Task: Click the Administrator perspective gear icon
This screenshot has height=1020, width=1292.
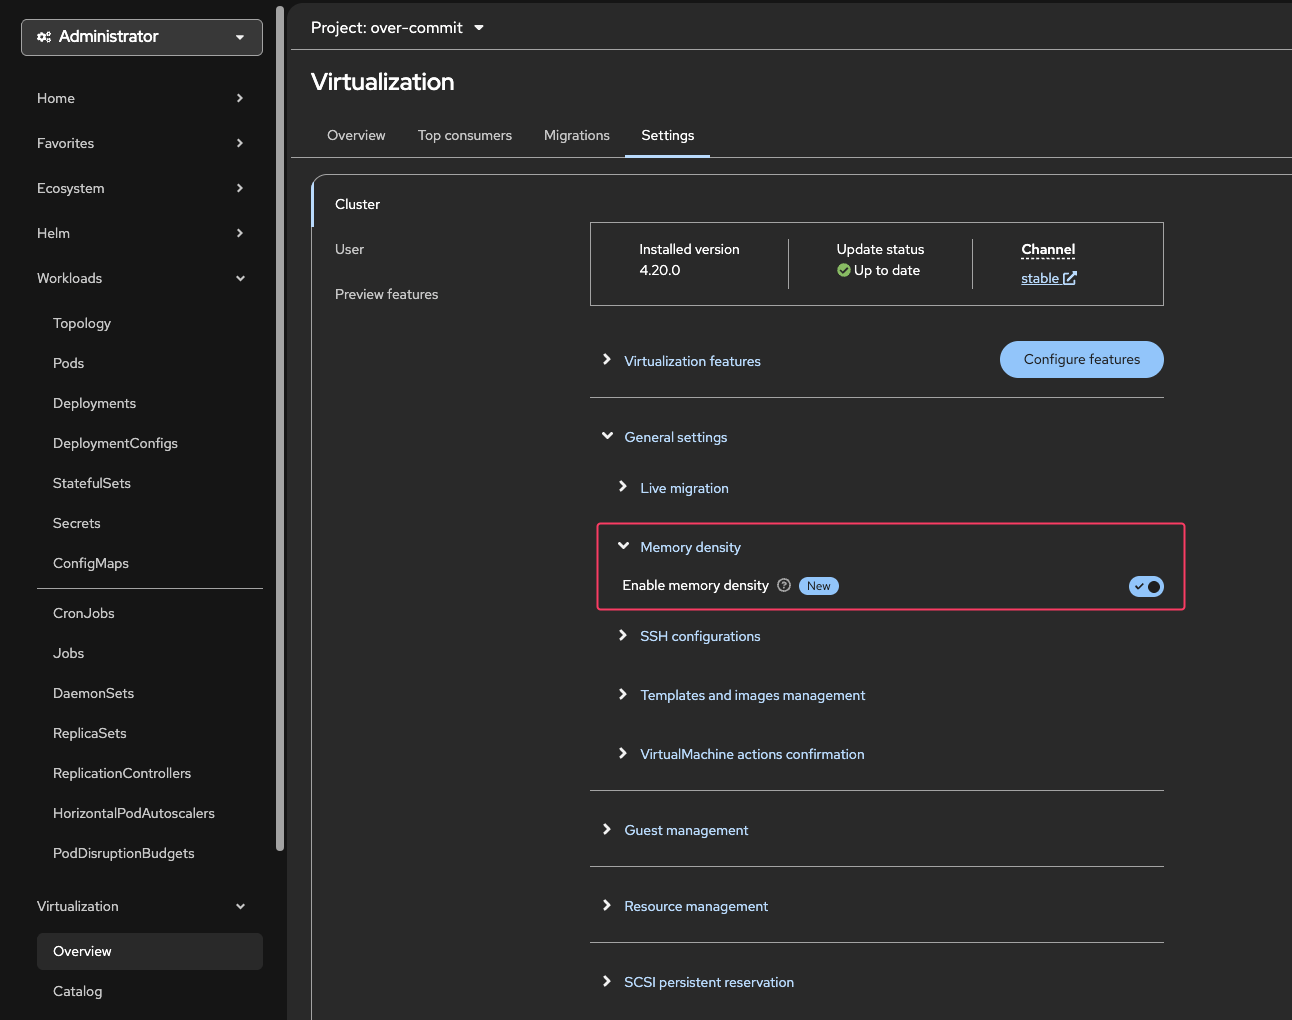Action: (x=44, y=37)
